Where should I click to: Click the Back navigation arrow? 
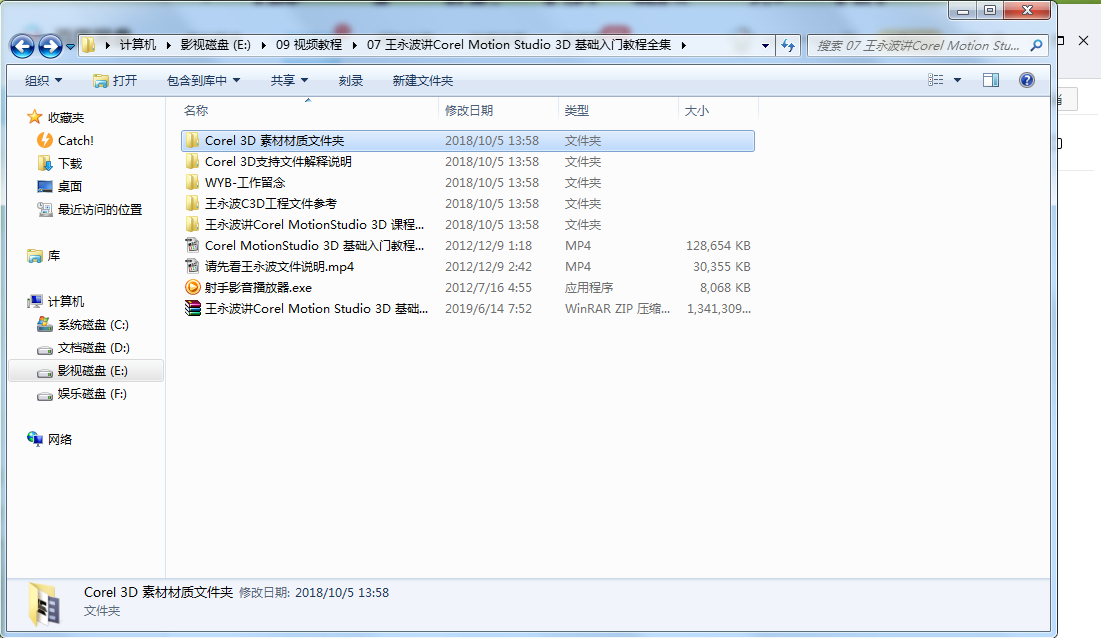pyautogui.click(x=22, y=46)
